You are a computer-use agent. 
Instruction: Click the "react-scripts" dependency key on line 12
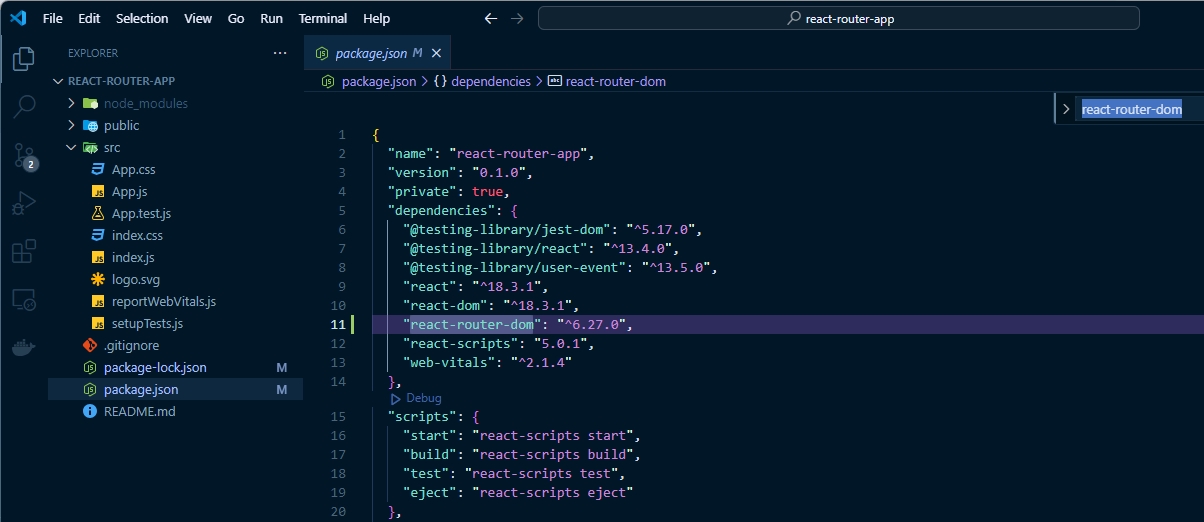[x=464, y=343]
